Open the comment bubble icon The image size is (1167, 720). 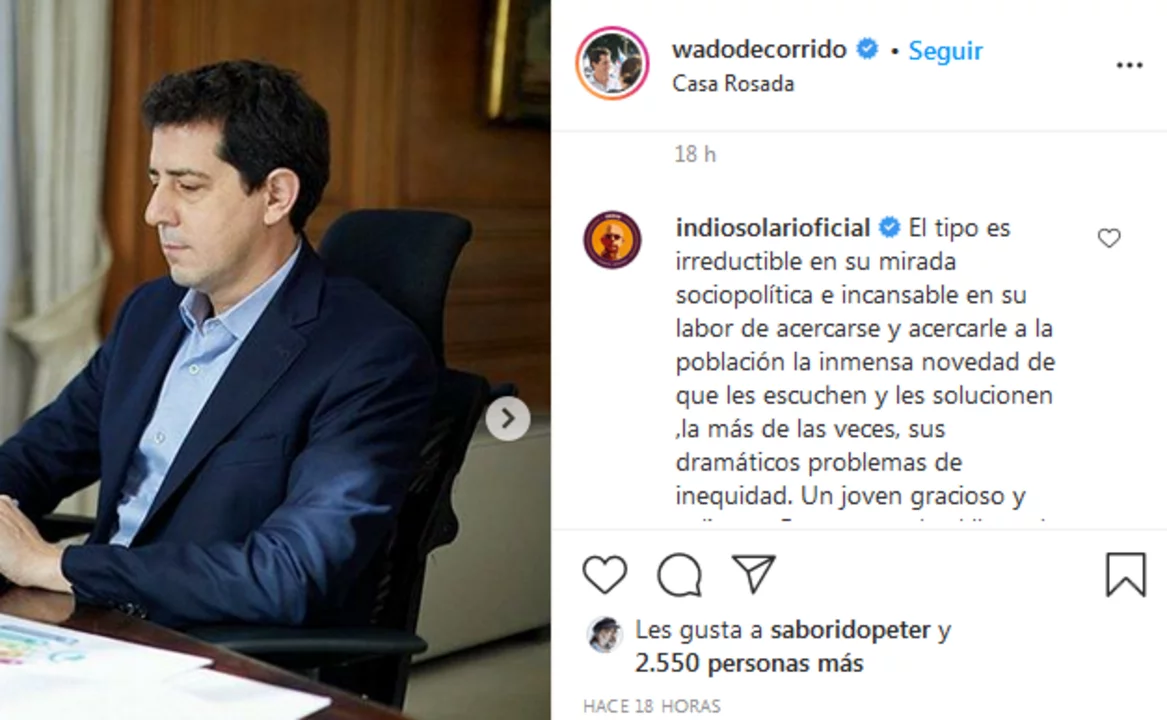point(680,575)
